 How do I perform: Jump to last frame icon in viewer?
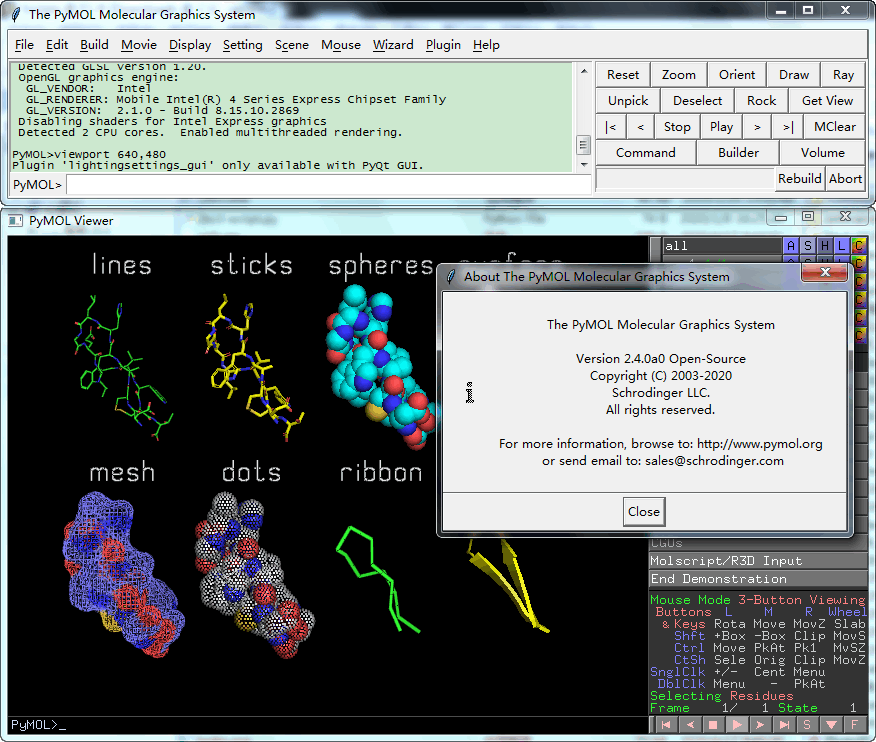coord(785,724)
